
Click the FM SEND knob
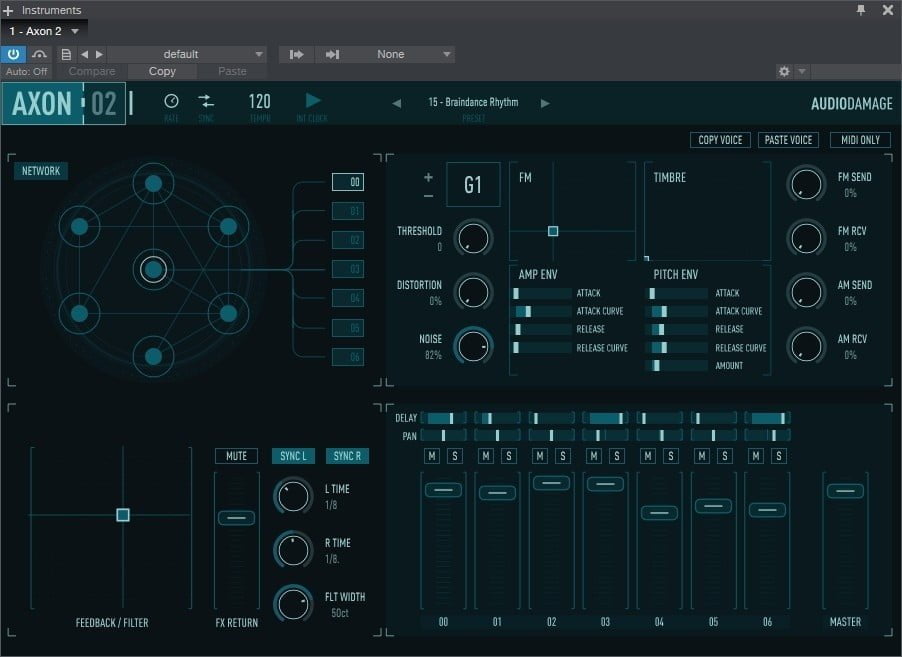(x=807, y=184)
